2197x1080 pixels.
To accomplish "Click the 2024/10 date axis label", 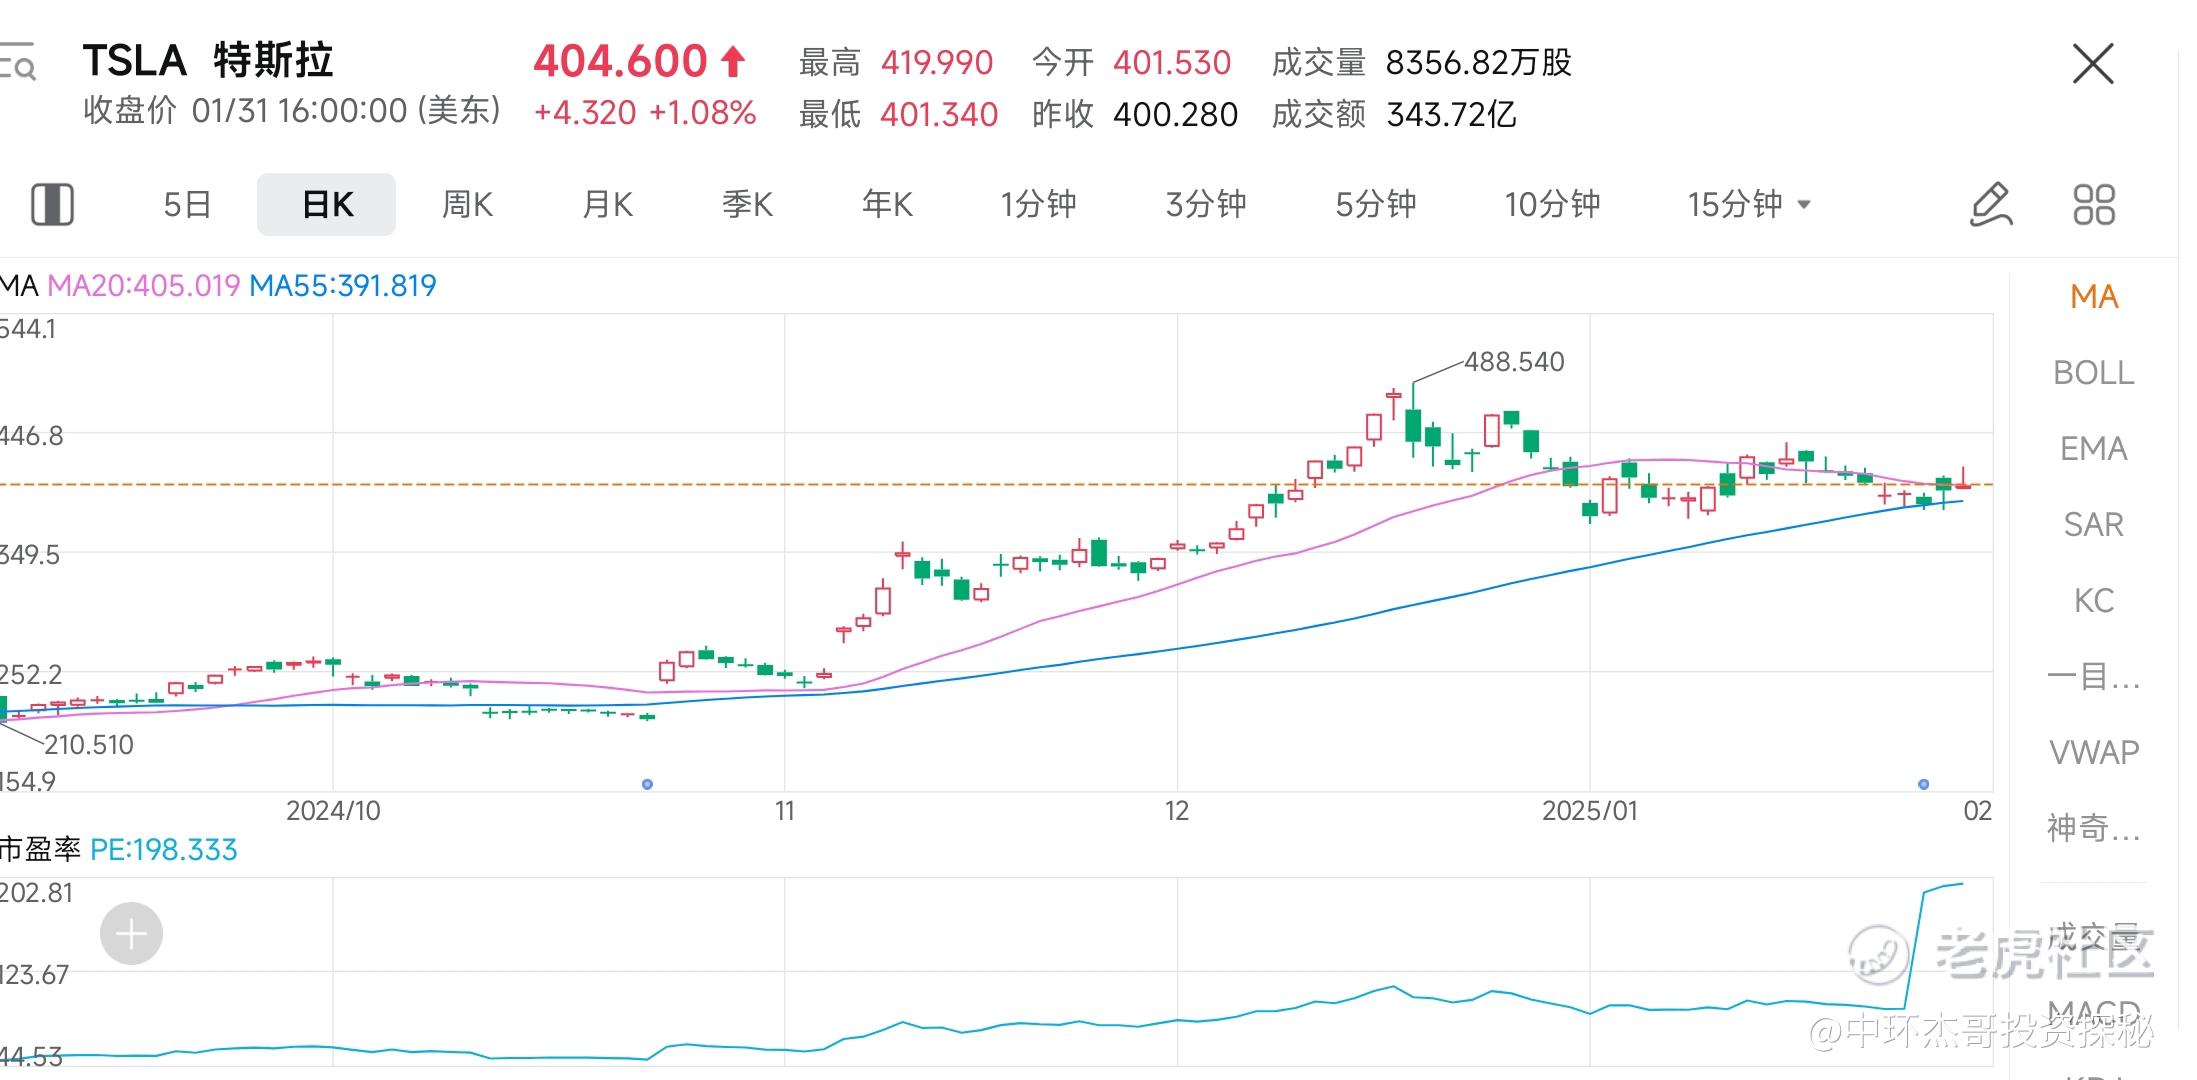I will pyautogui.click(x=333, y=811).
